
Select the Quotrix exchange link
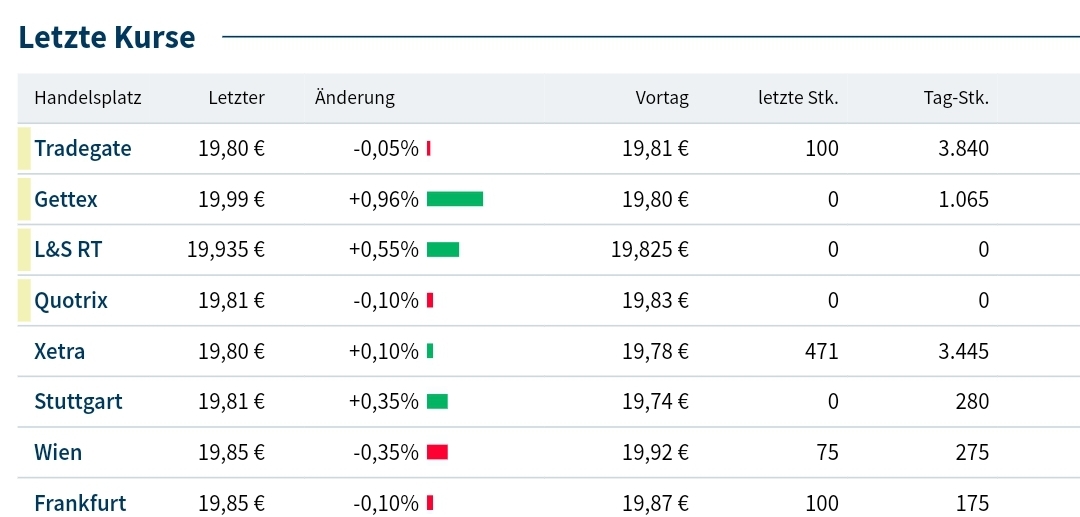(x=71, y=301)
